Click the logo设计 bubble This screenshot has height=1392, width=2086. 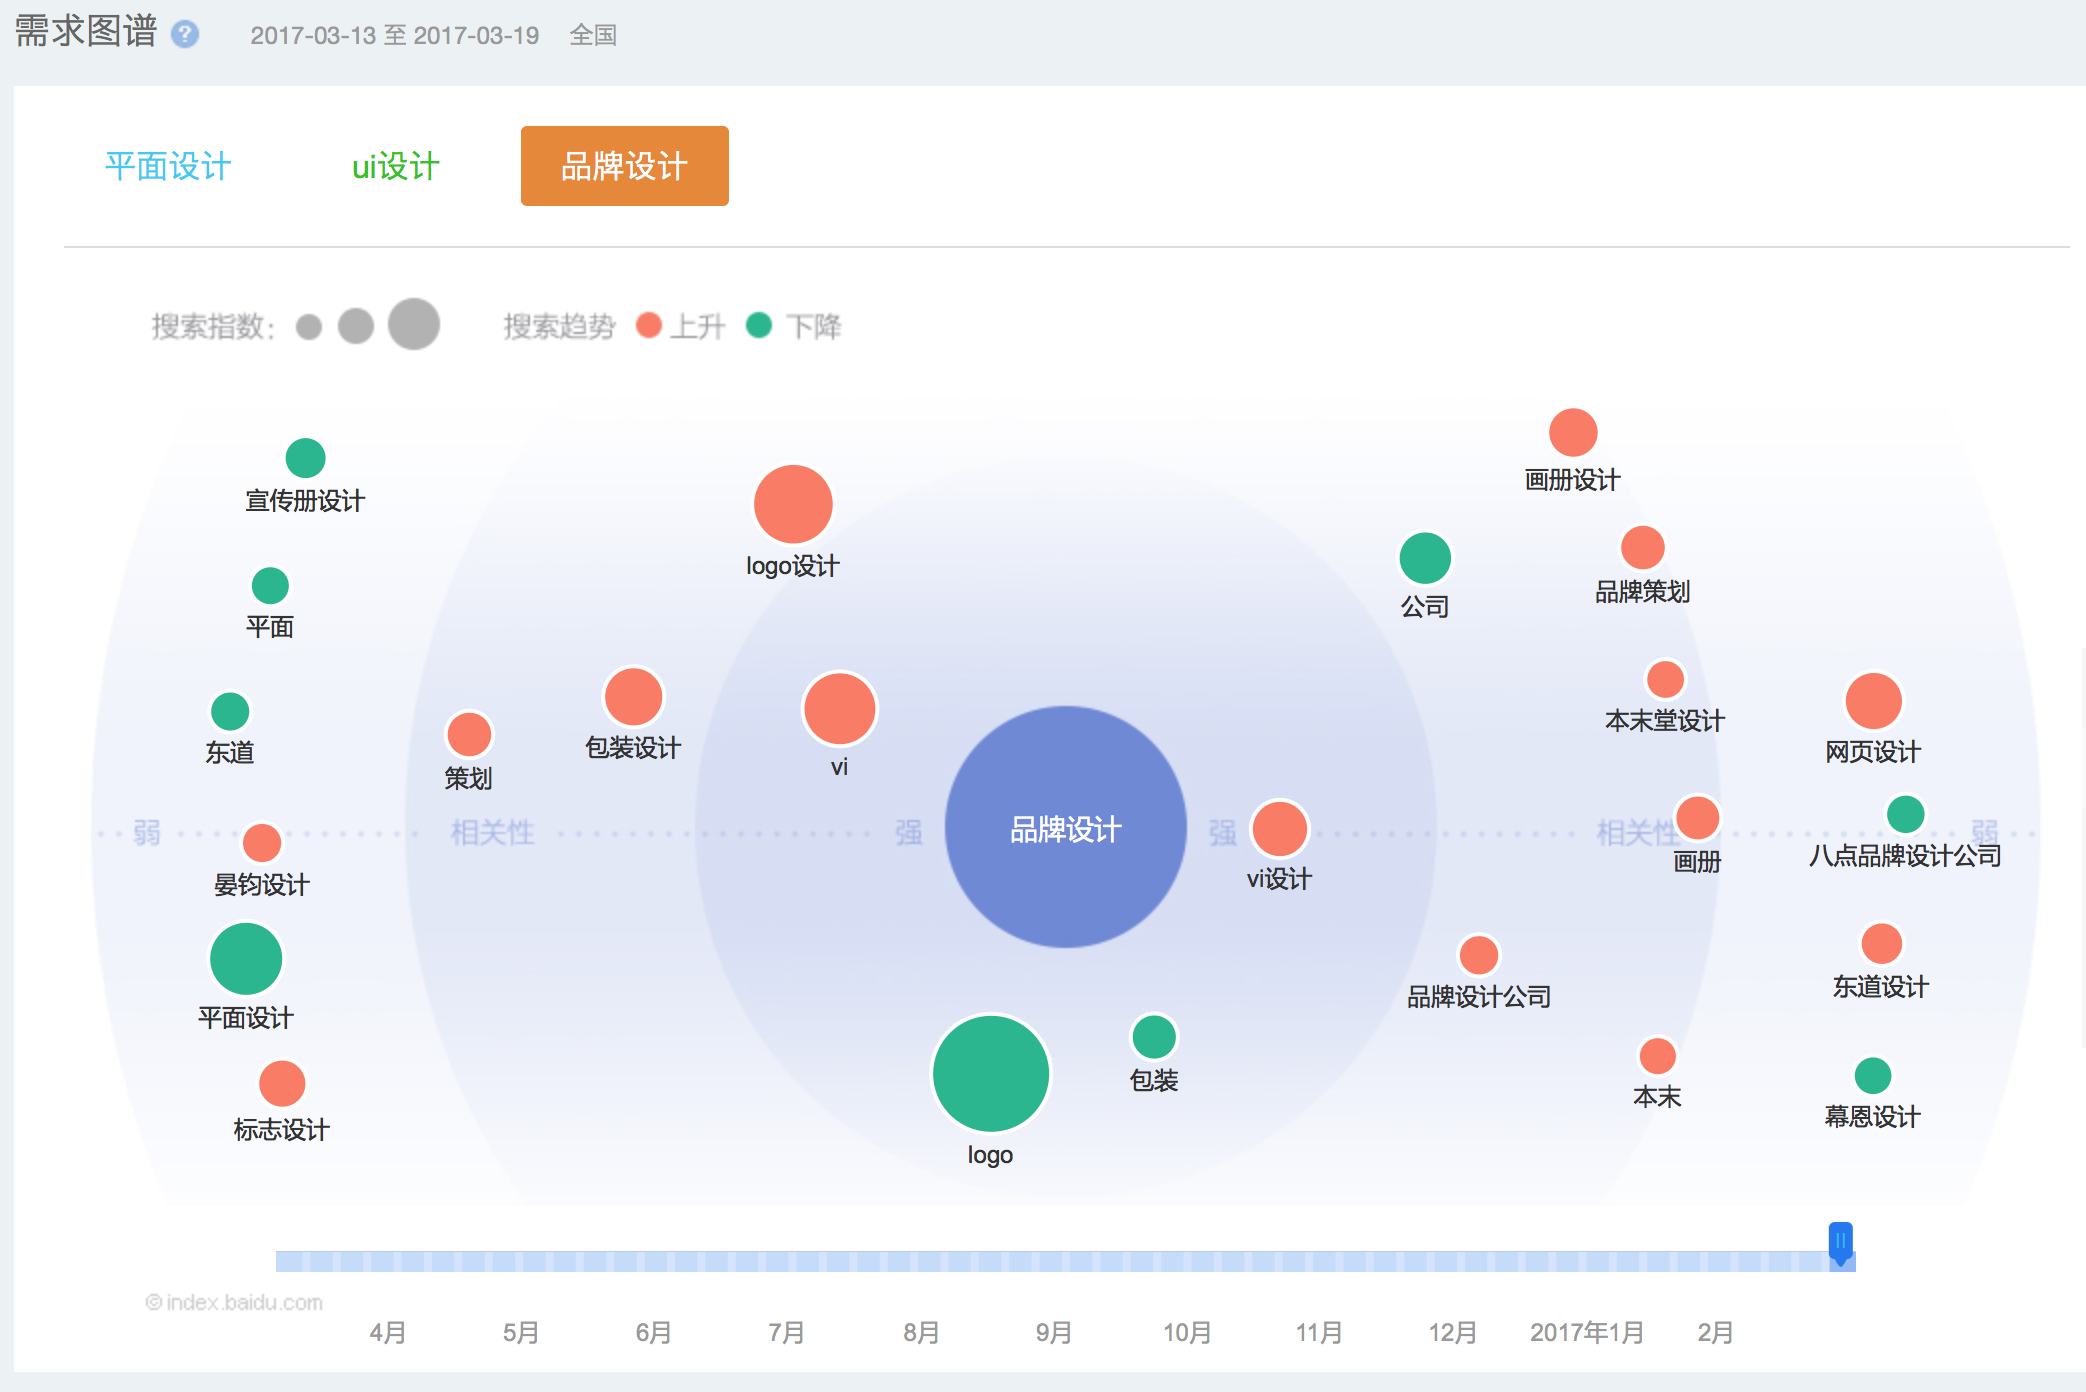793,504
